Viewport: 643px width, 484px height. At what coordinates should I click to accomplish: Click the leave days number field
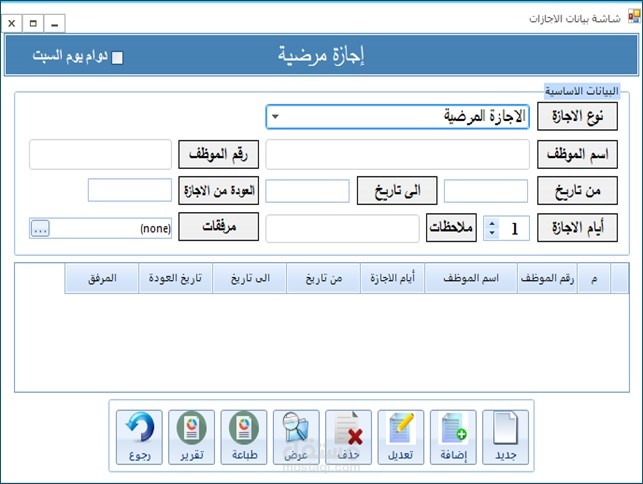coord(514,228)
